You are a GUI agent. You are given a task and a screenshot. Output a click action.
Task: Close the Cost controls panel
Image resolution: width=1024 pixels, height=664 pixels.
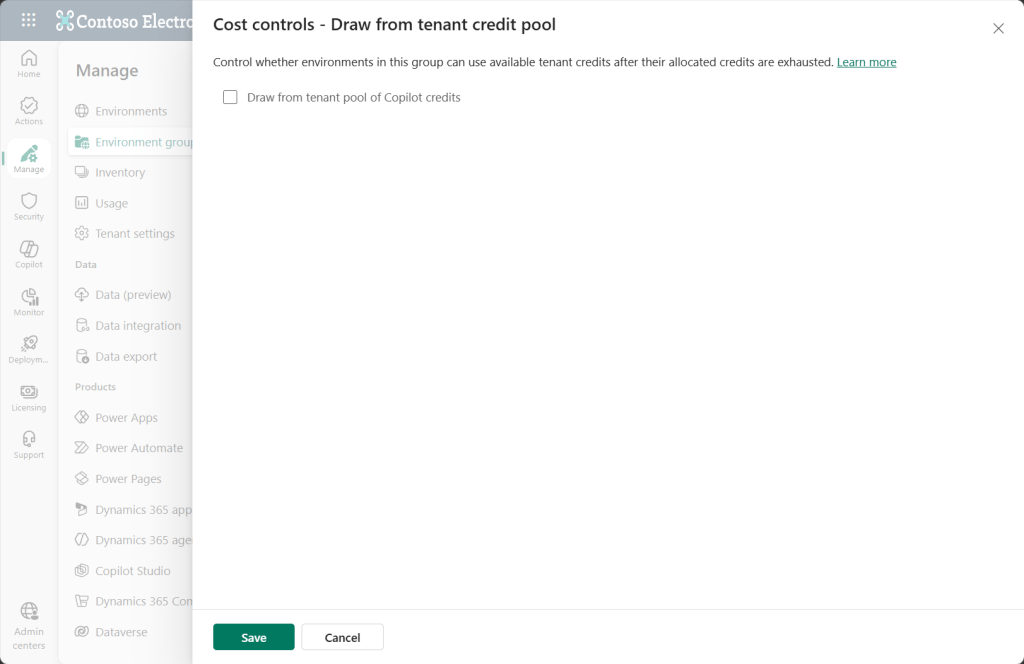(x=998, y=28)
